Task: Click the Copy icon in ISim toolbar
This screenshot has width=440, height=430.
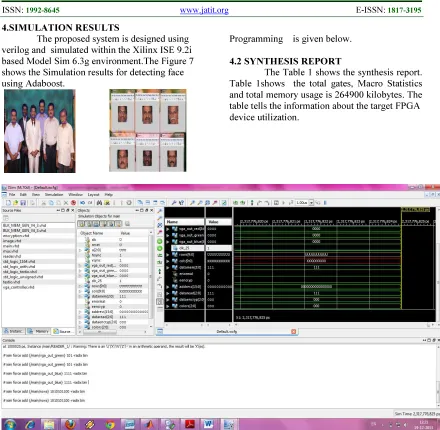Action: tap(51, 203)
